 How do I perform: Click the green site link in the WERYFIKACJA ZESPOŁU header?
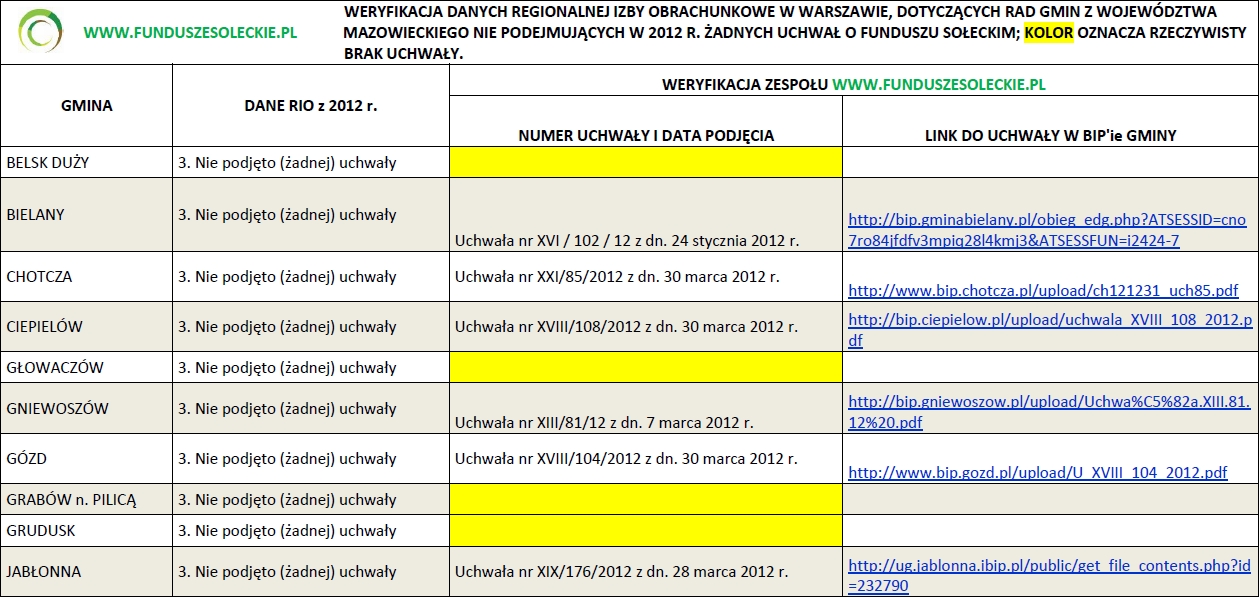(x=938, y=85)
